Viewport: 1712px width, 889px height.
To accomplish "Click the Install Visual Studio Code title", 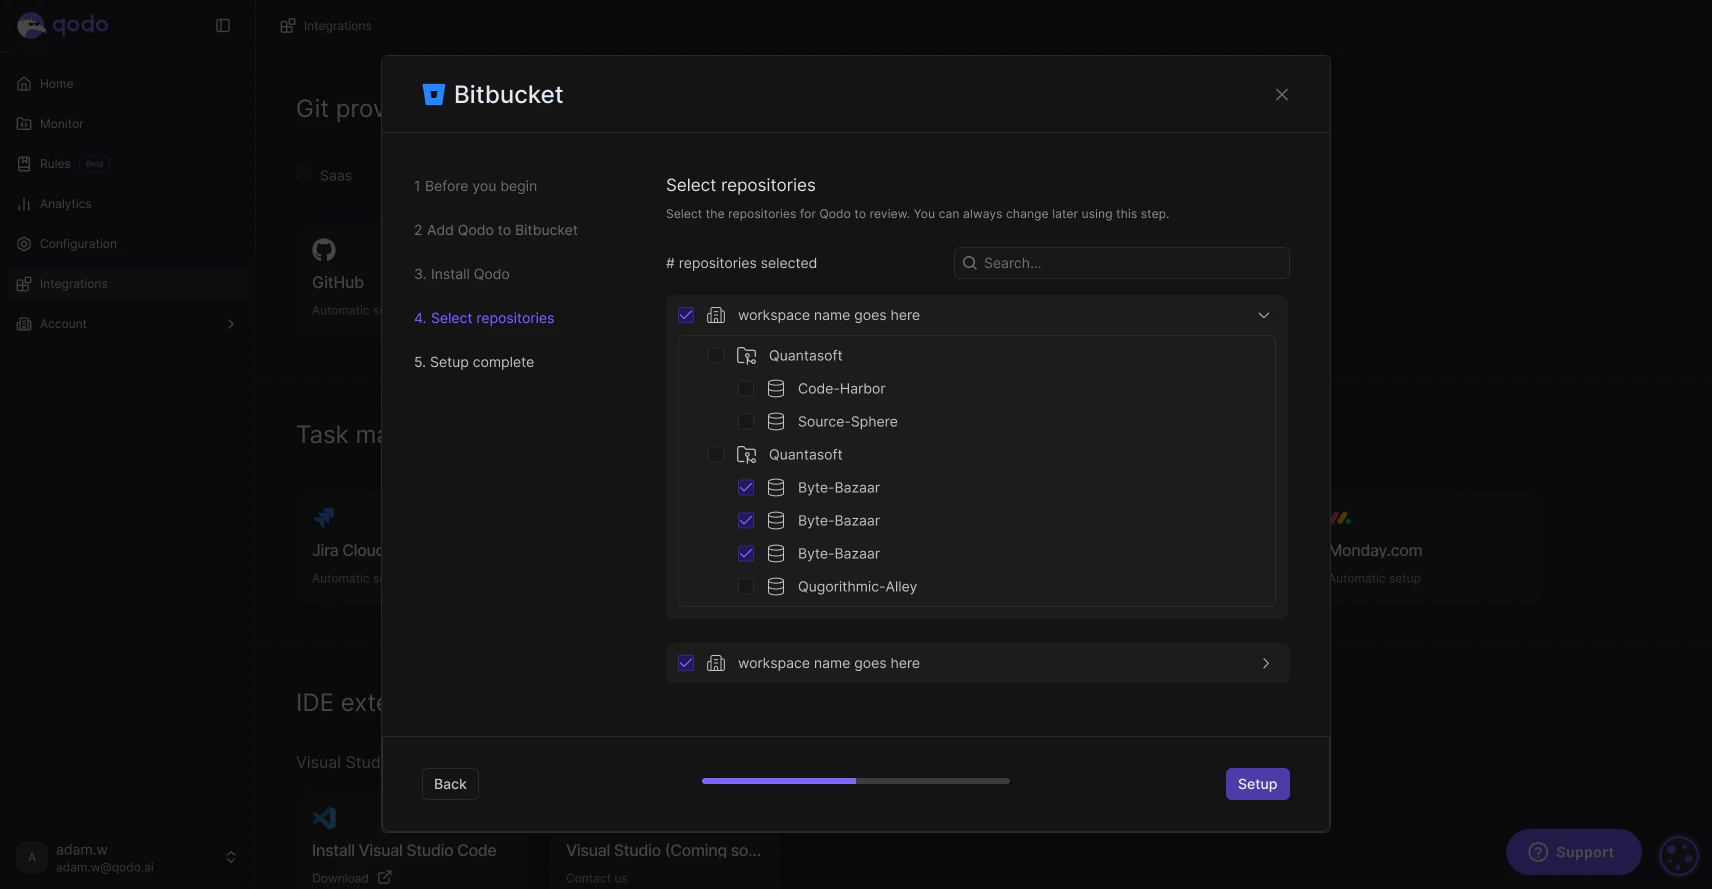I will [404, 850].
